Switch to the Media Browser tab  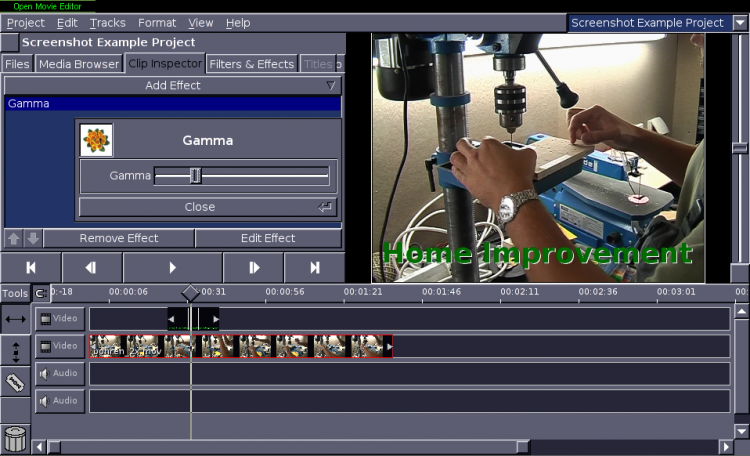click(79, 64)
